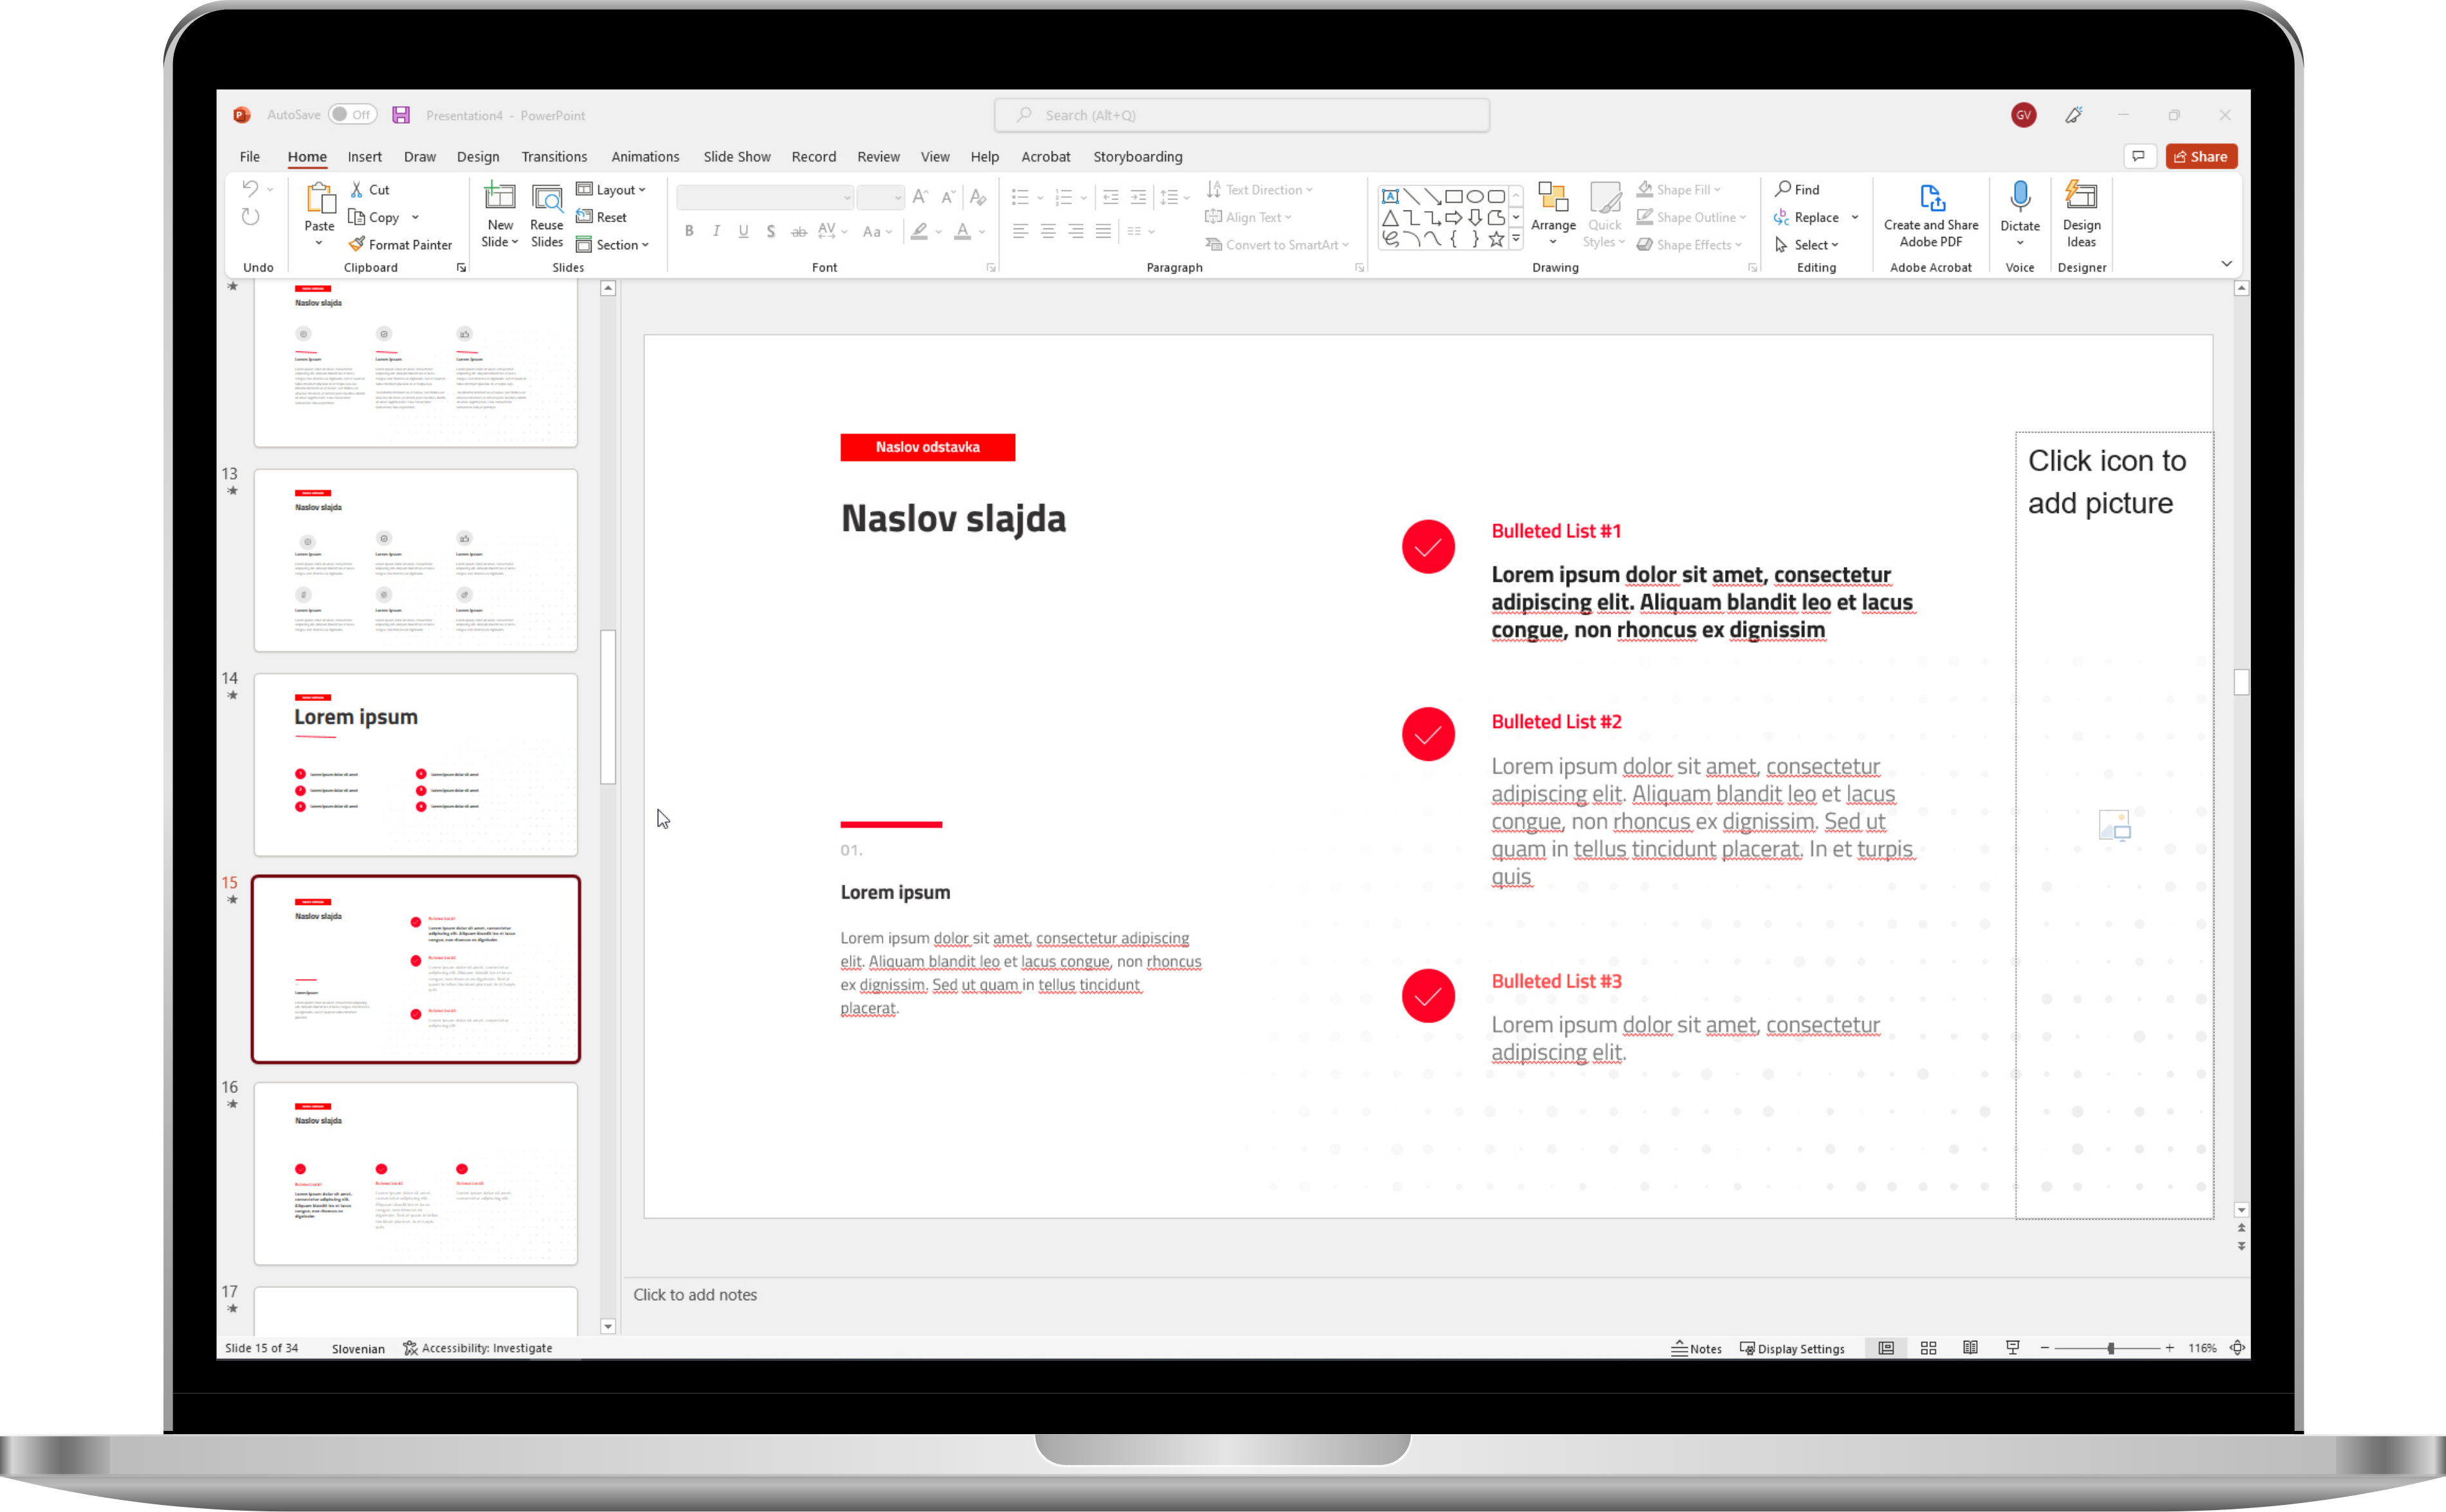Click the Text Highlight Color button
The height and width of the screenshot is (1512, 2446).
(x=919, y=231)
